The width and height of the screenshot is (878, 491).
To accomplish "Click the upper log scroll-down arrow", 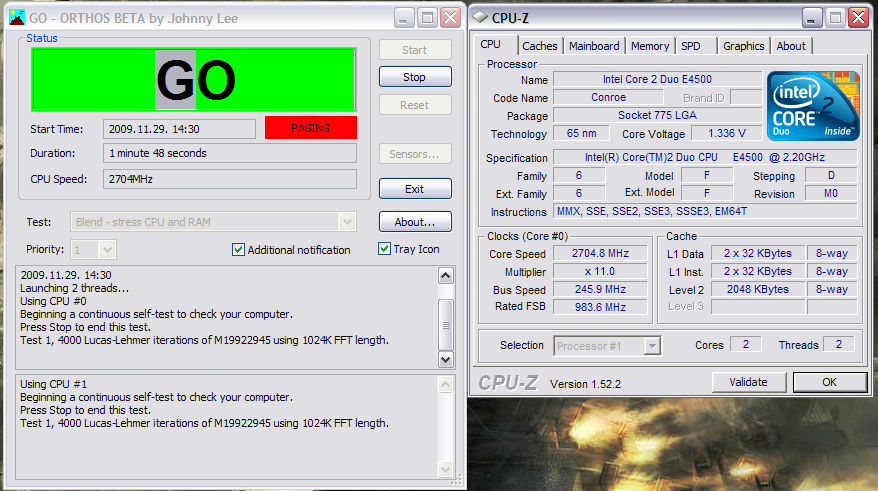I will (x=446, y=359).
